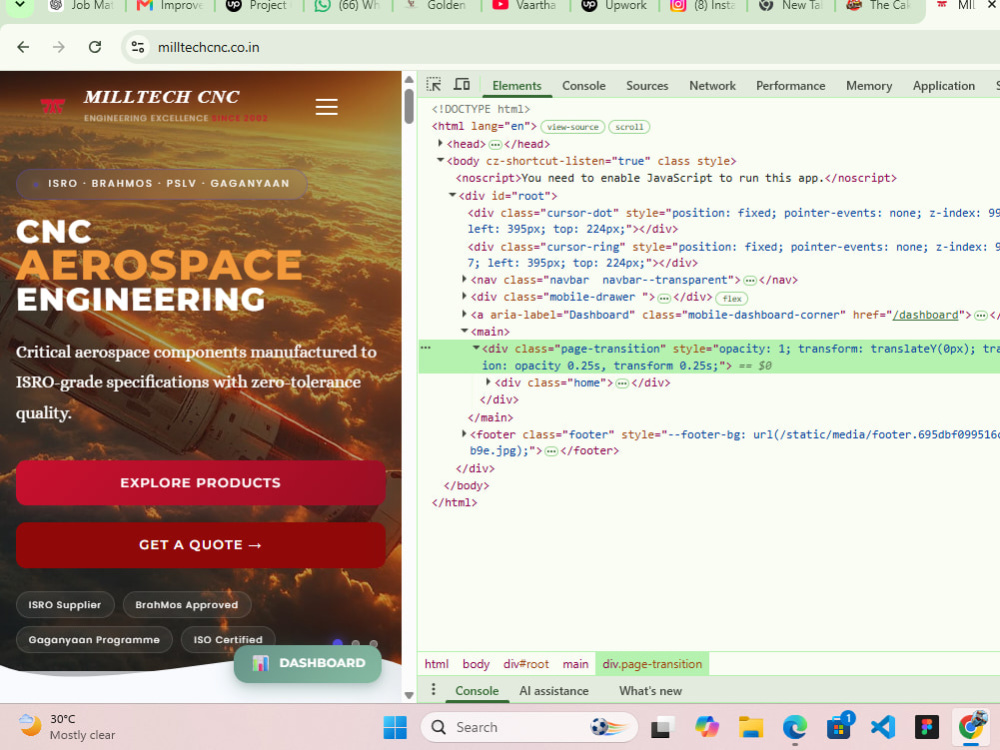Open the Console drawer tab
1000x750 pixels.
pyautogui.click(x=477, y=691)
